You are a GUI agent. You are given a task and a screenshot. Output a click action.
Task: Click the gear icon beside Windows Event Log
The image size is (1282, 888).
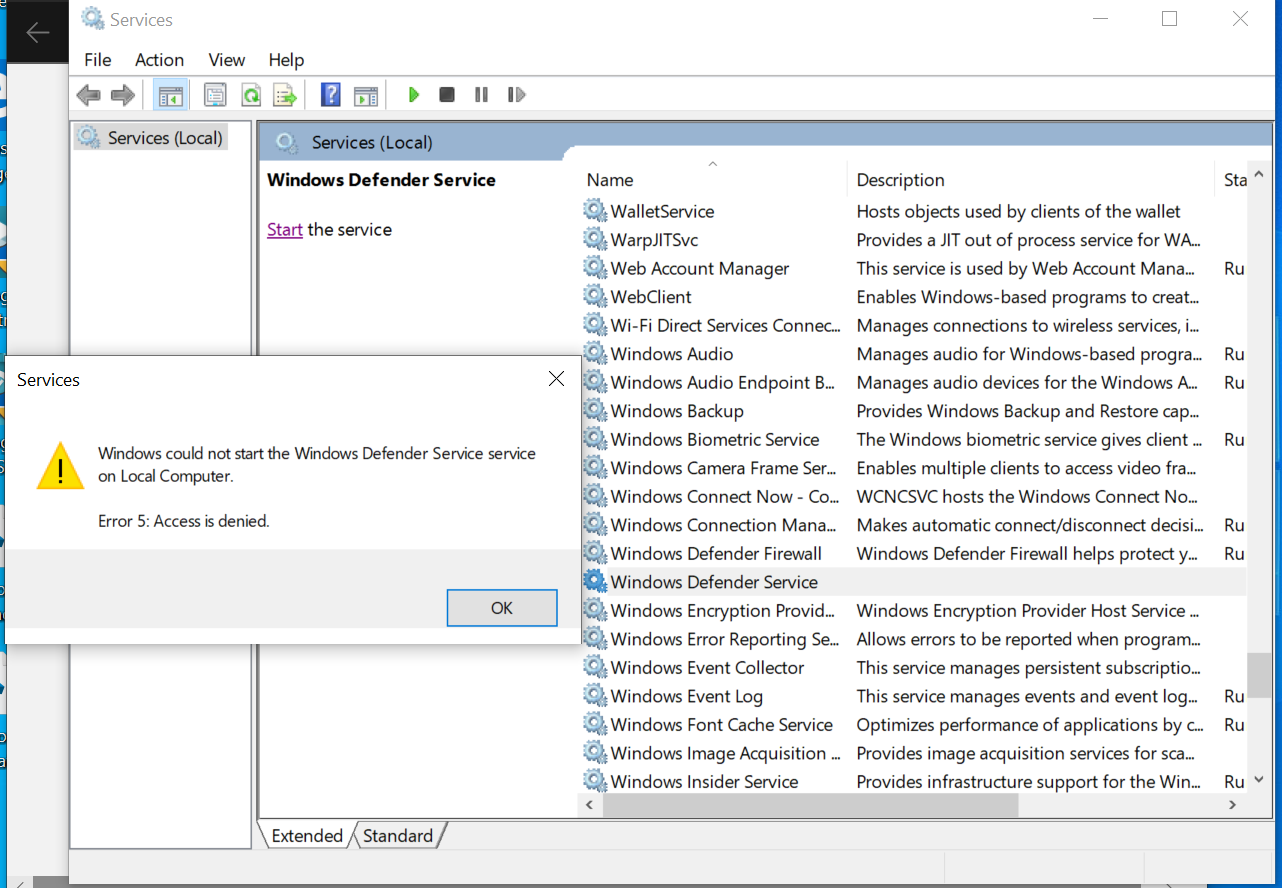595,696
